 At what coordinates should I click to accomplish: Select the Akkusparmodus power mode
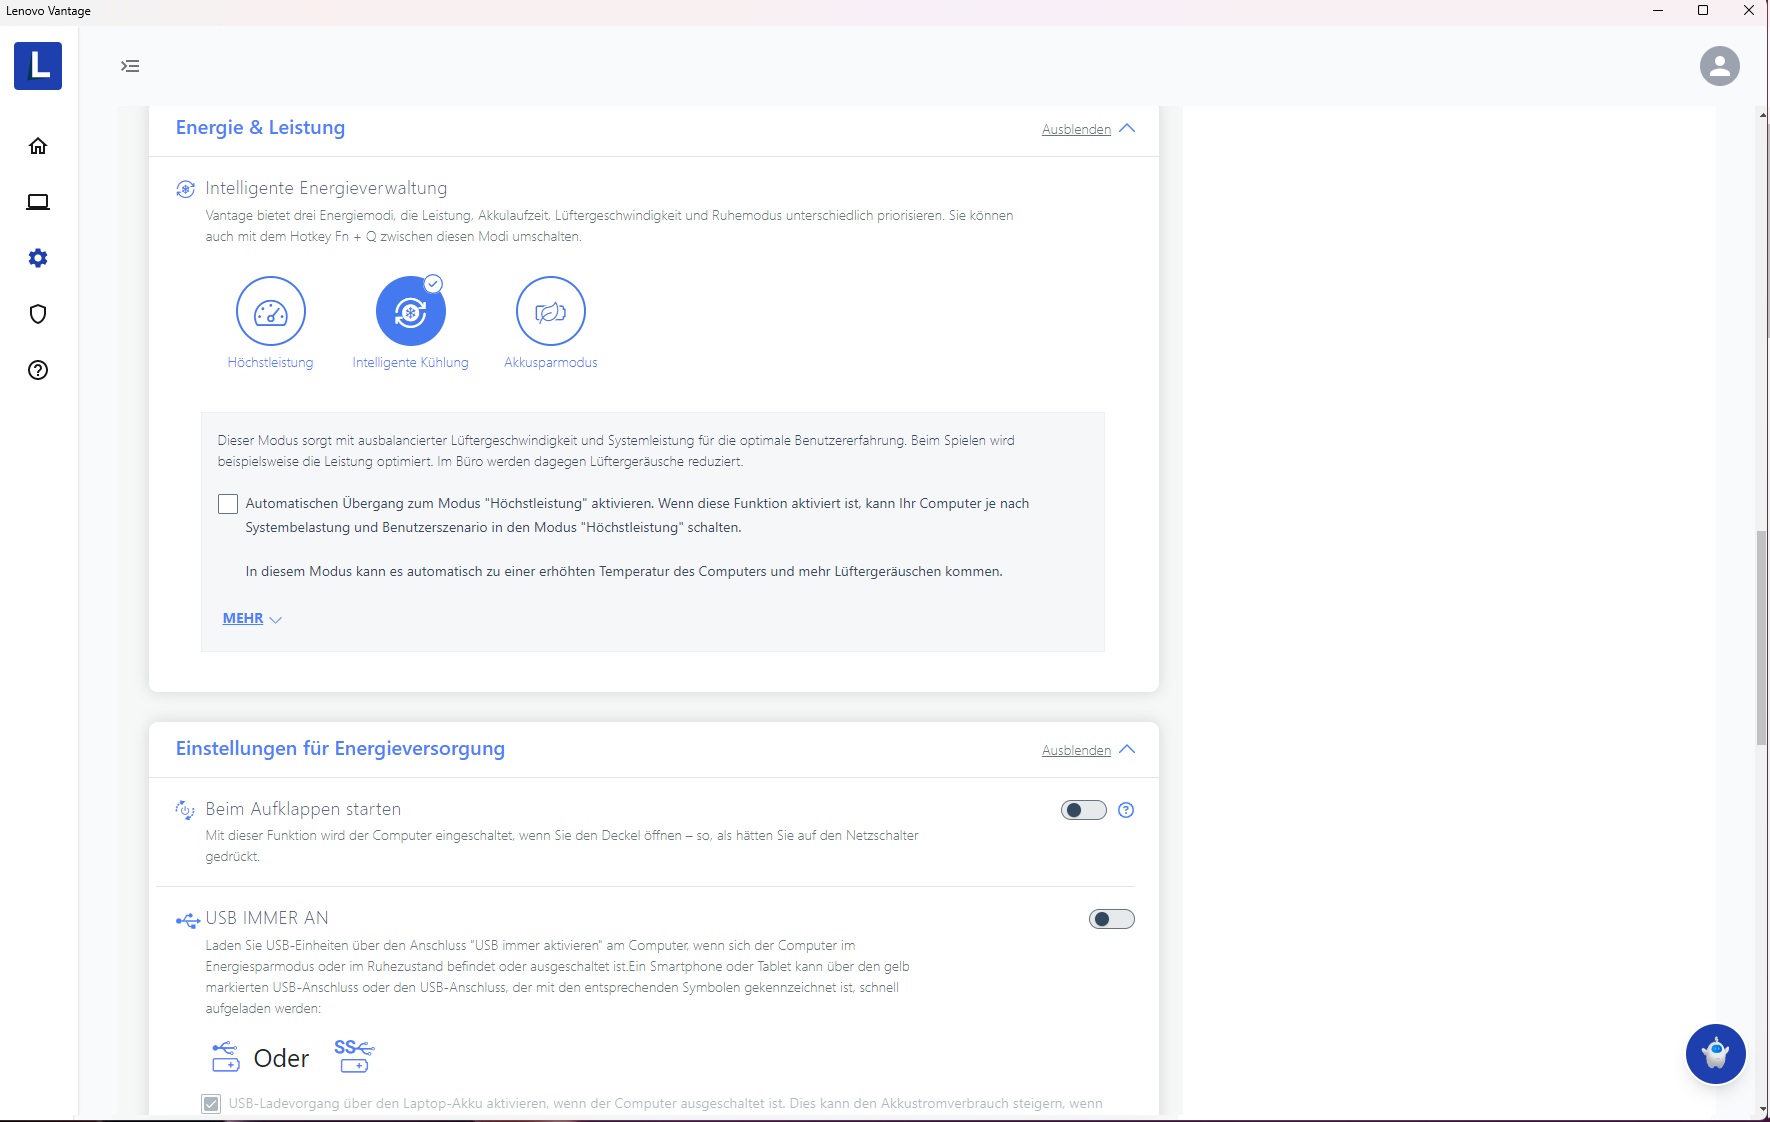click(x=550, y=311)
